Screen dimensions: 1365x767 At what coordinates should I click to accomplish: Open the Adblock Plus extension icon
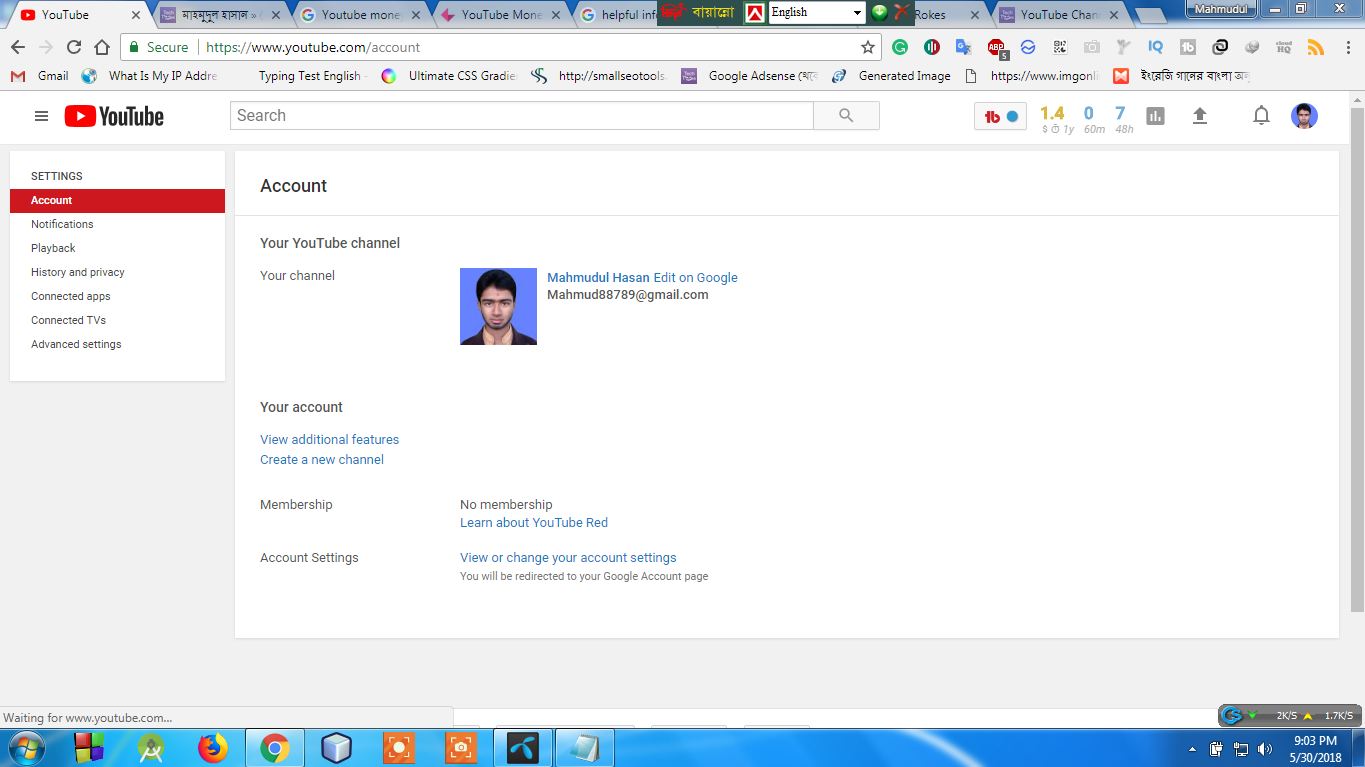click(996, 47)
